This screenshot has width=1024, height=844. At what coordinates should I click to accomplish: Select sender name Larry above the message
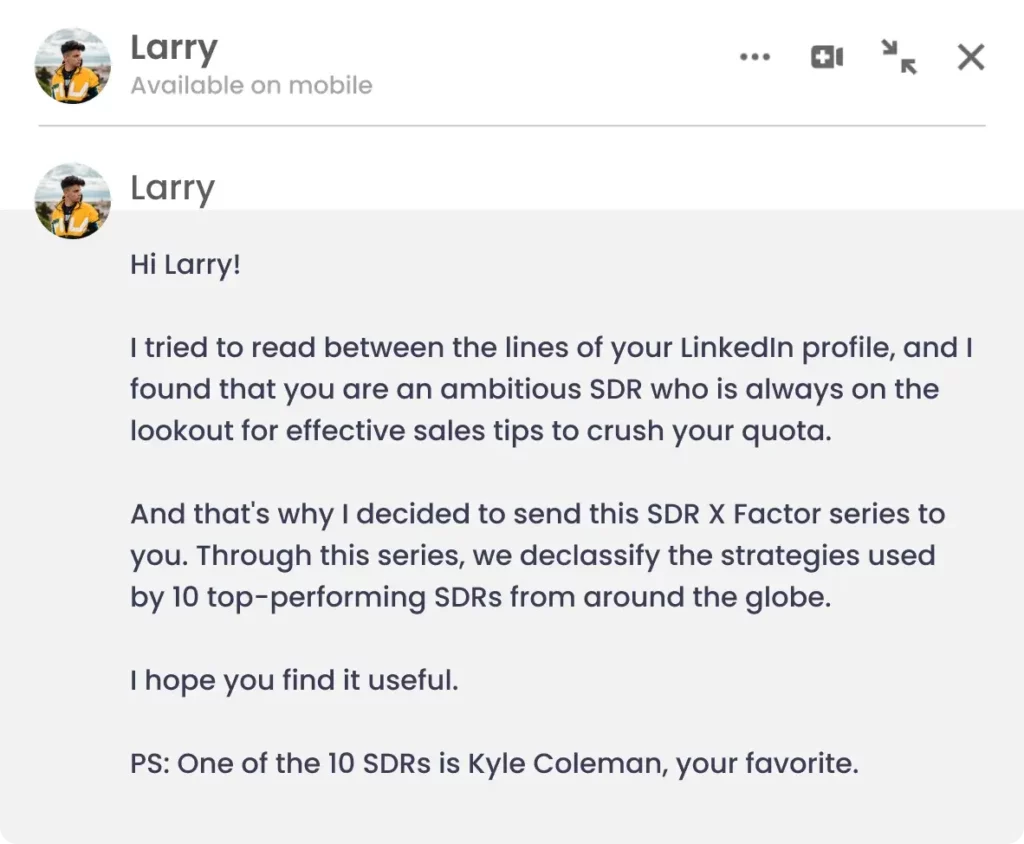tap(173, 188)
